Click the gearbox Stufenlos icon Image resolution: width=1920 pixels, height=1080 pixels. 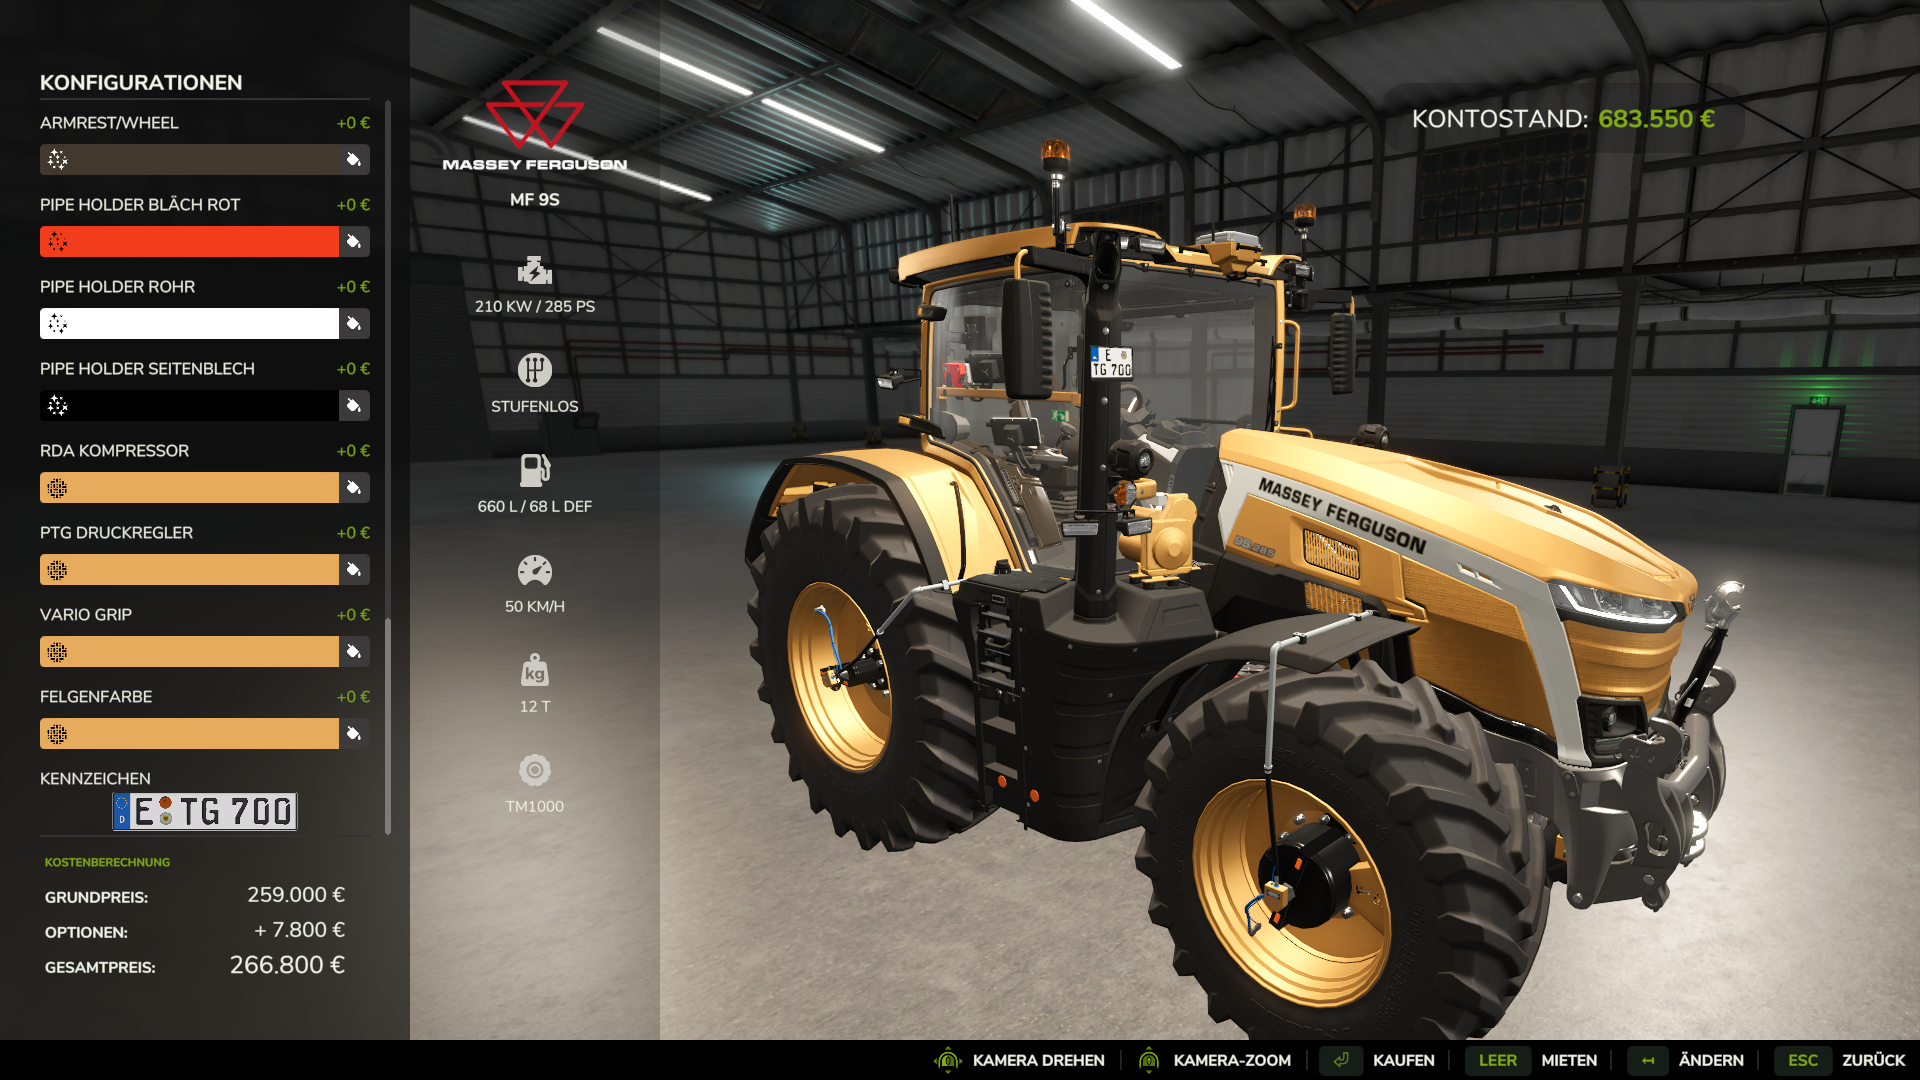[x=534, y=370]
